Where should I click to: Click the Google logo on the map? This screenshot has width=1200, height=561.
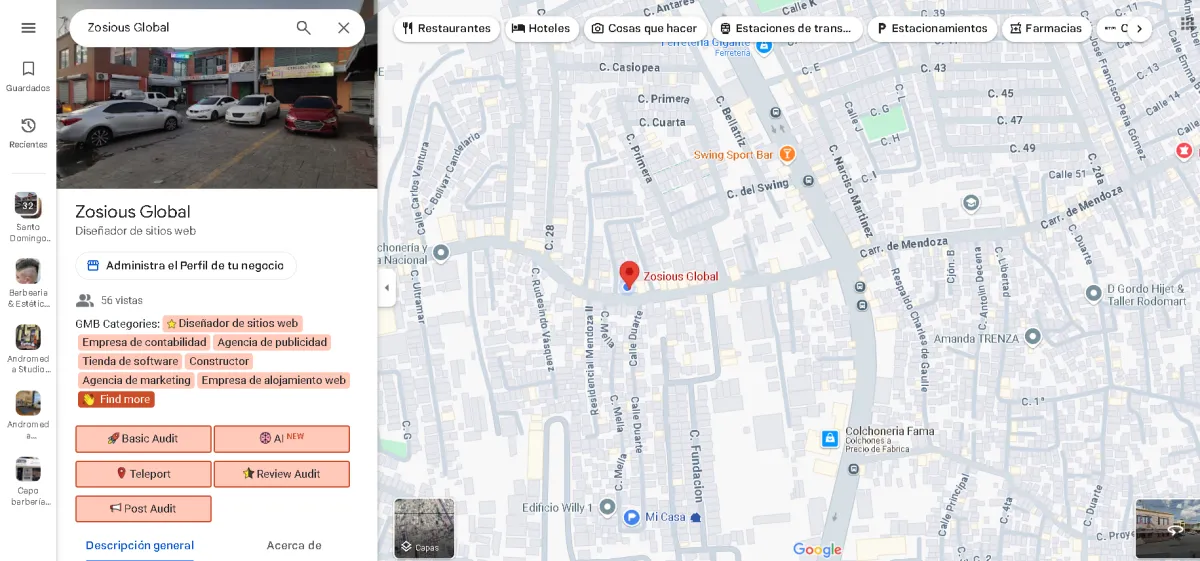(817, 549)
